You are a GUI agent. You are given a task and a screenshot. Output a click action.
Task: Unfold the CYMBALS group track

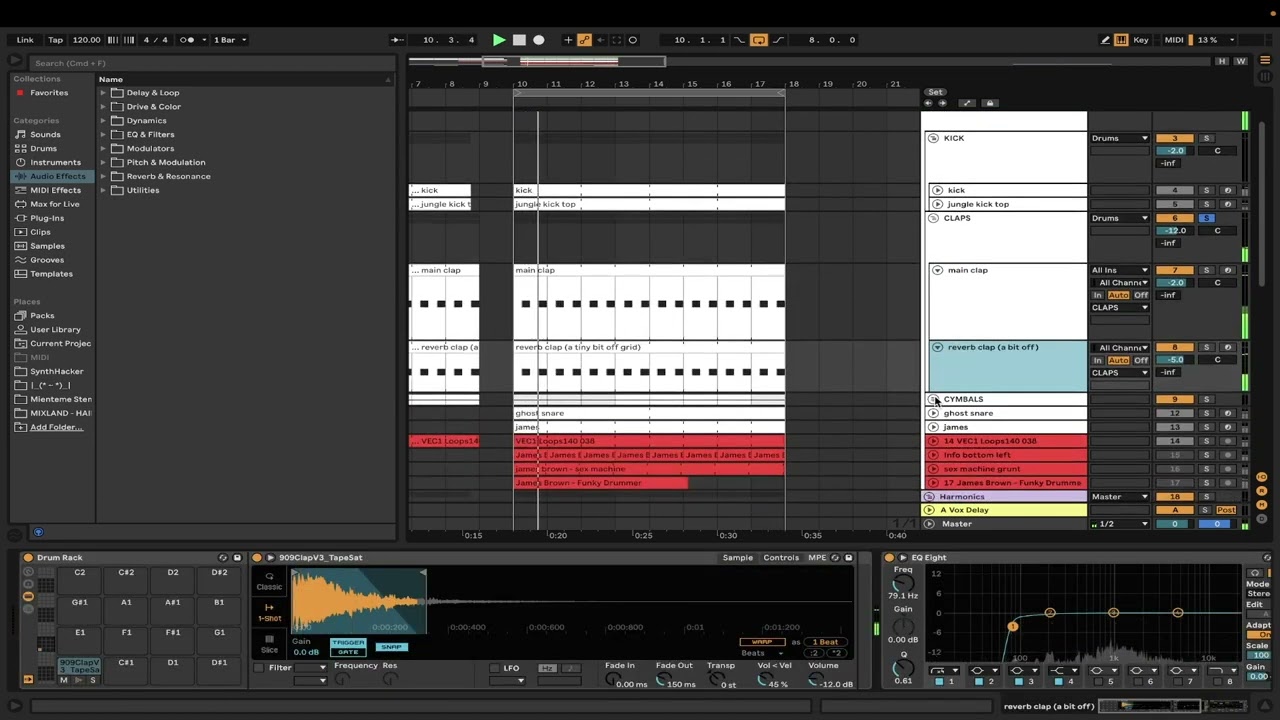pyautogui.click(x=933, y=399)
